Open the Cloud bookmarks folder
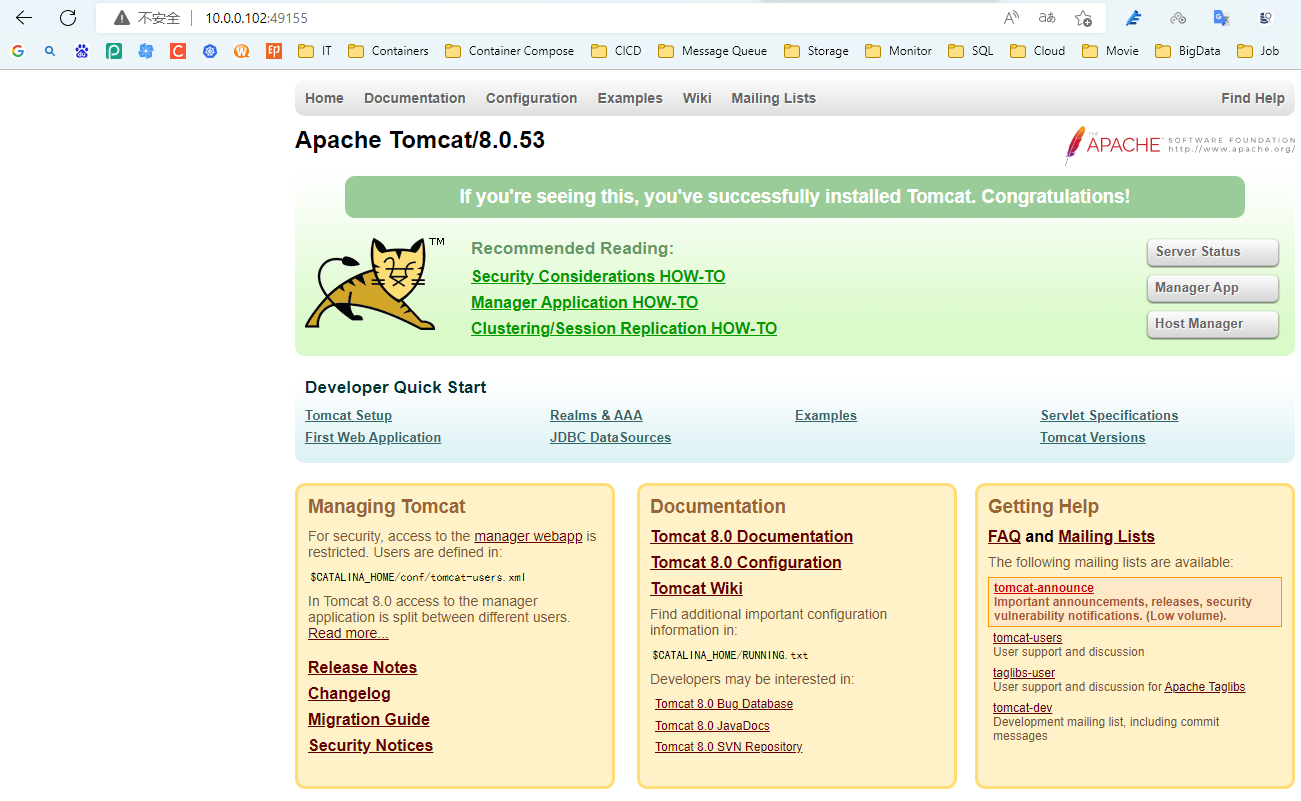This screenshot has height=801, width=1301. pyautogui.click(x=1038, y=51)
